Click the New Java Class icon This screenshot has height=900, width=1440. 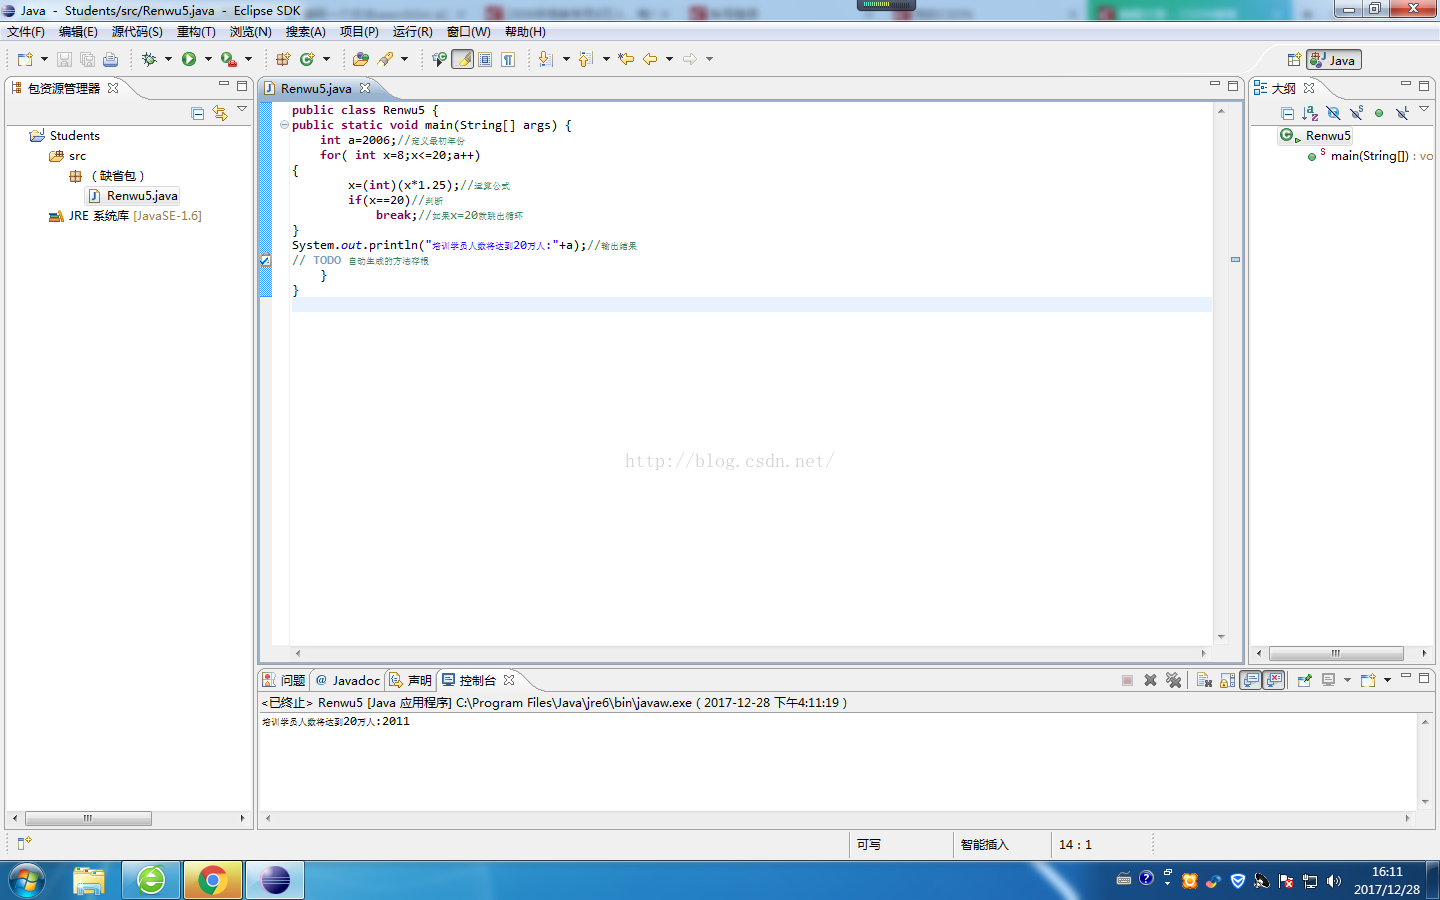[x=307, y=59]
